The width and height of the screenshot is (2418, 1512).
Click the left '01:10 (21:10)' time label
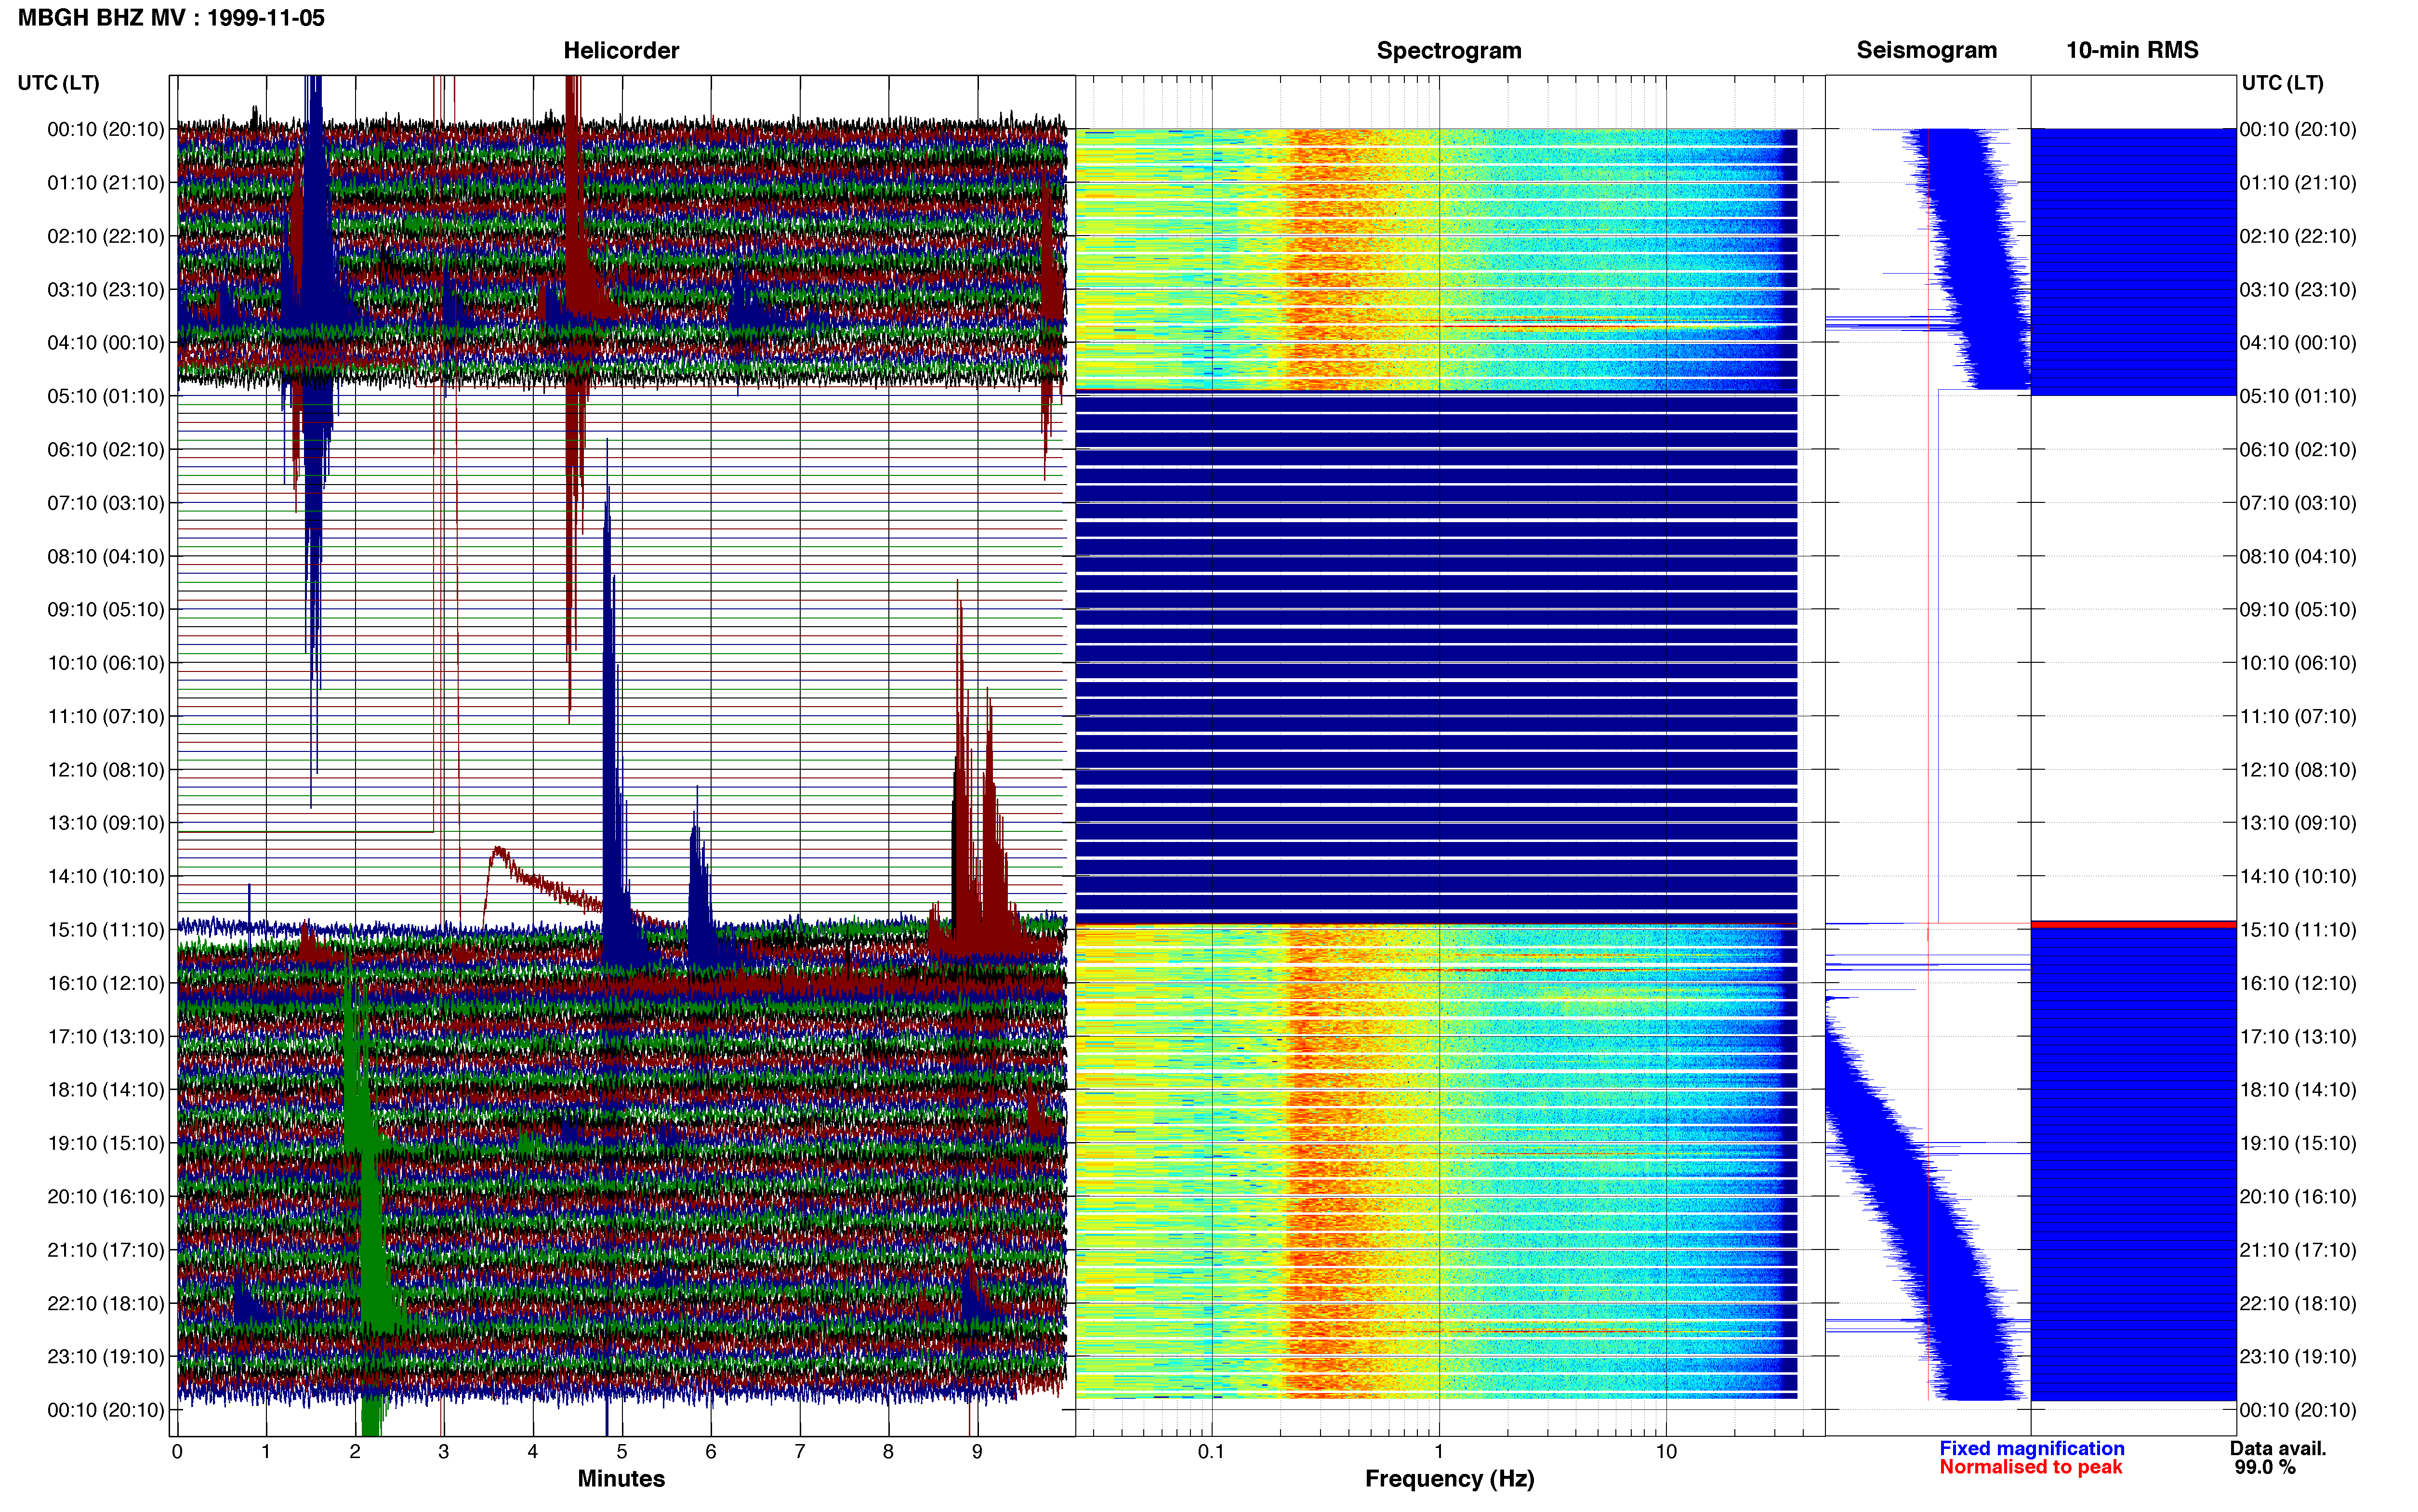click(105, 182)
